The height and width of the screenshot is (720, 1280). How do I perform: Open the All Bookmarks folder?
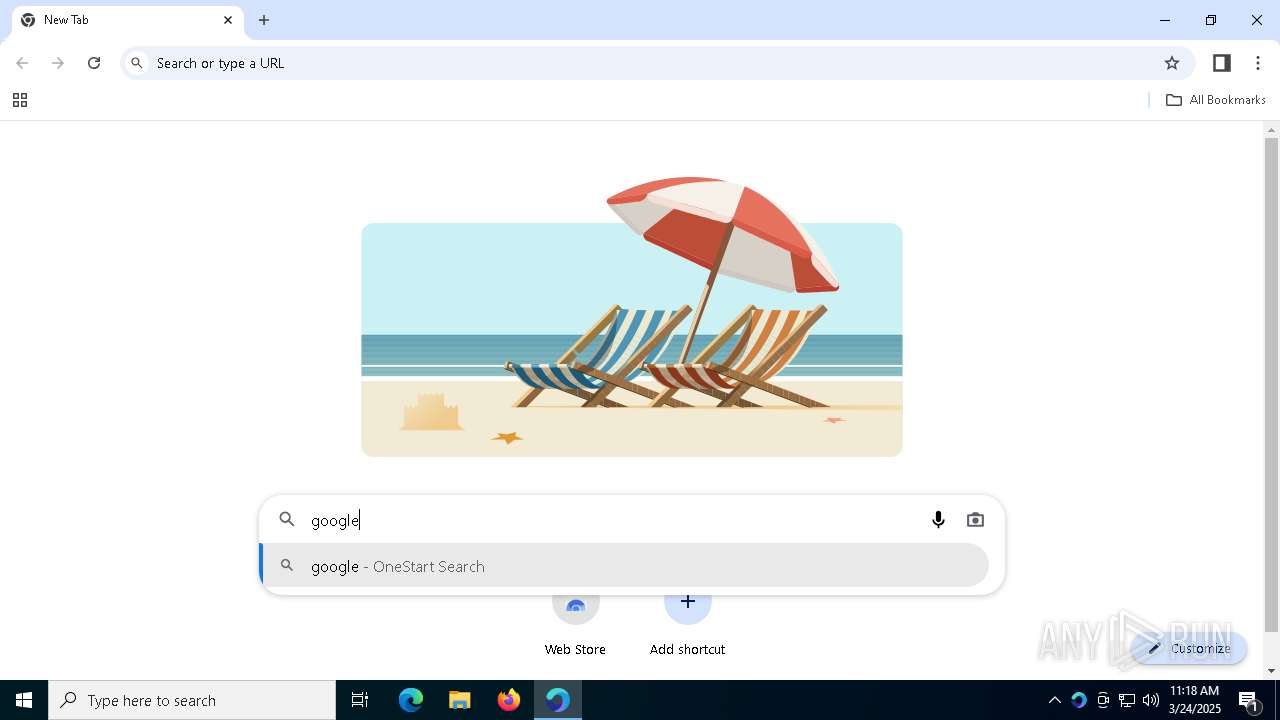(1216, 100)
